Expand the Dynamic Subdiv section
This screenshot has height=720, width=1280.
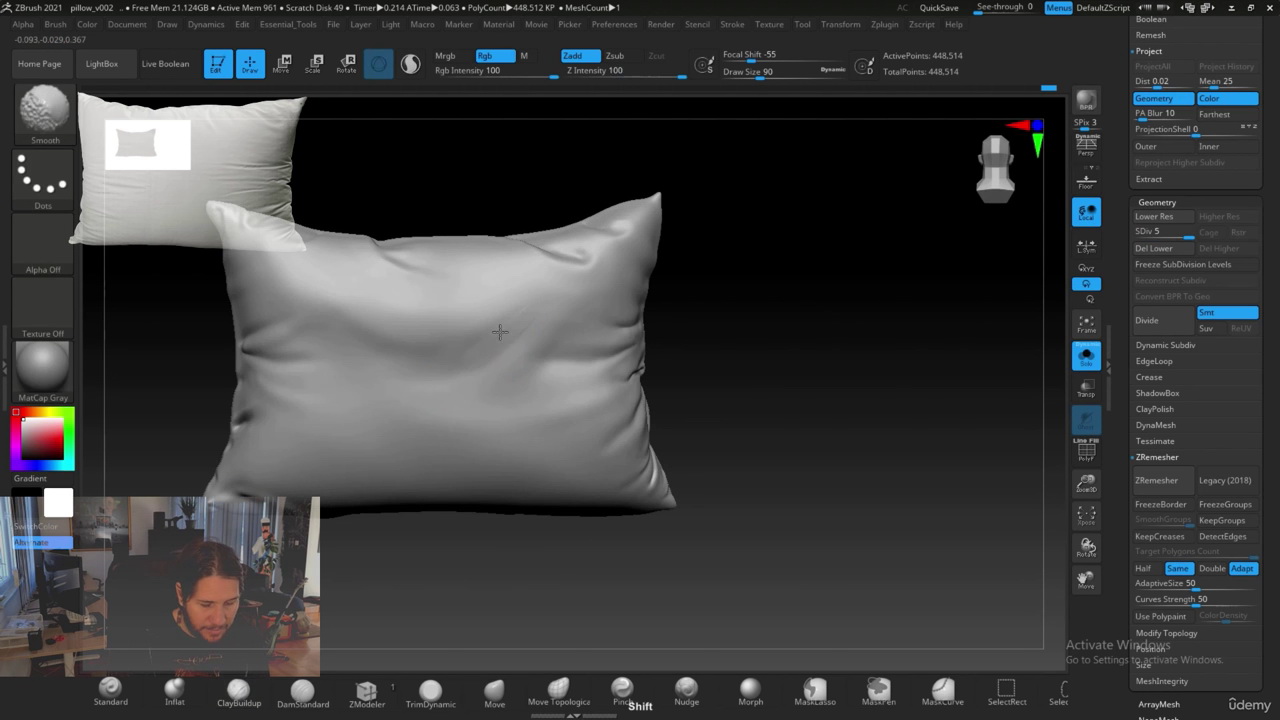tap(1165, 345)
